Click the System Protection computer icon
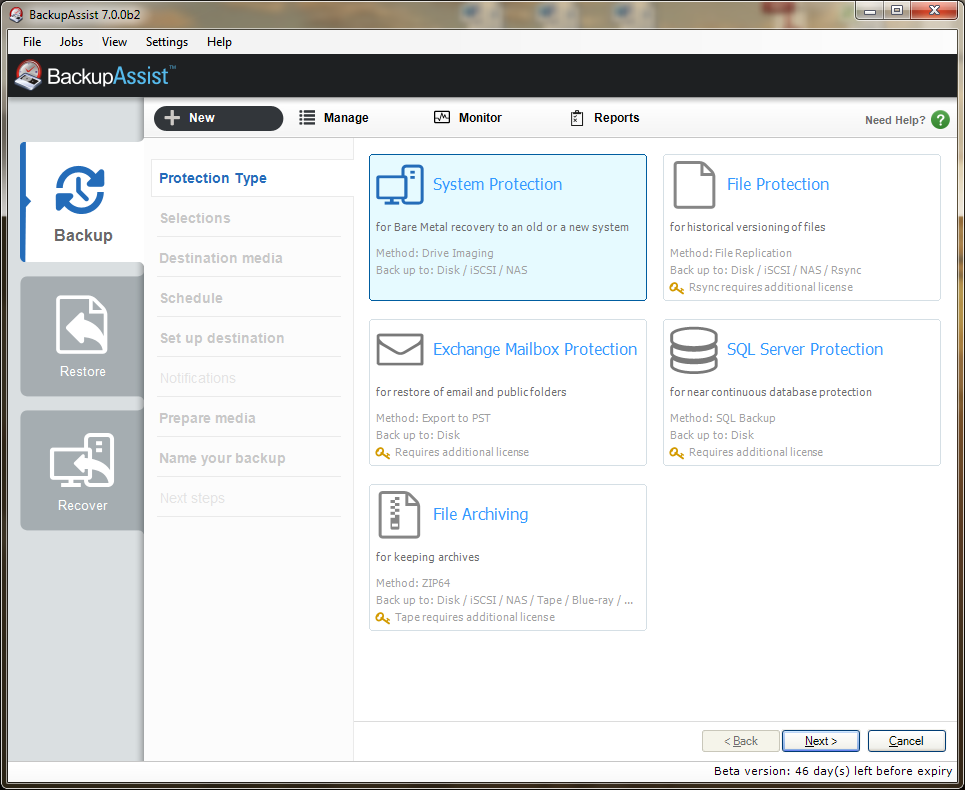The height and width of the screenshot is (790, 965). 400,185
